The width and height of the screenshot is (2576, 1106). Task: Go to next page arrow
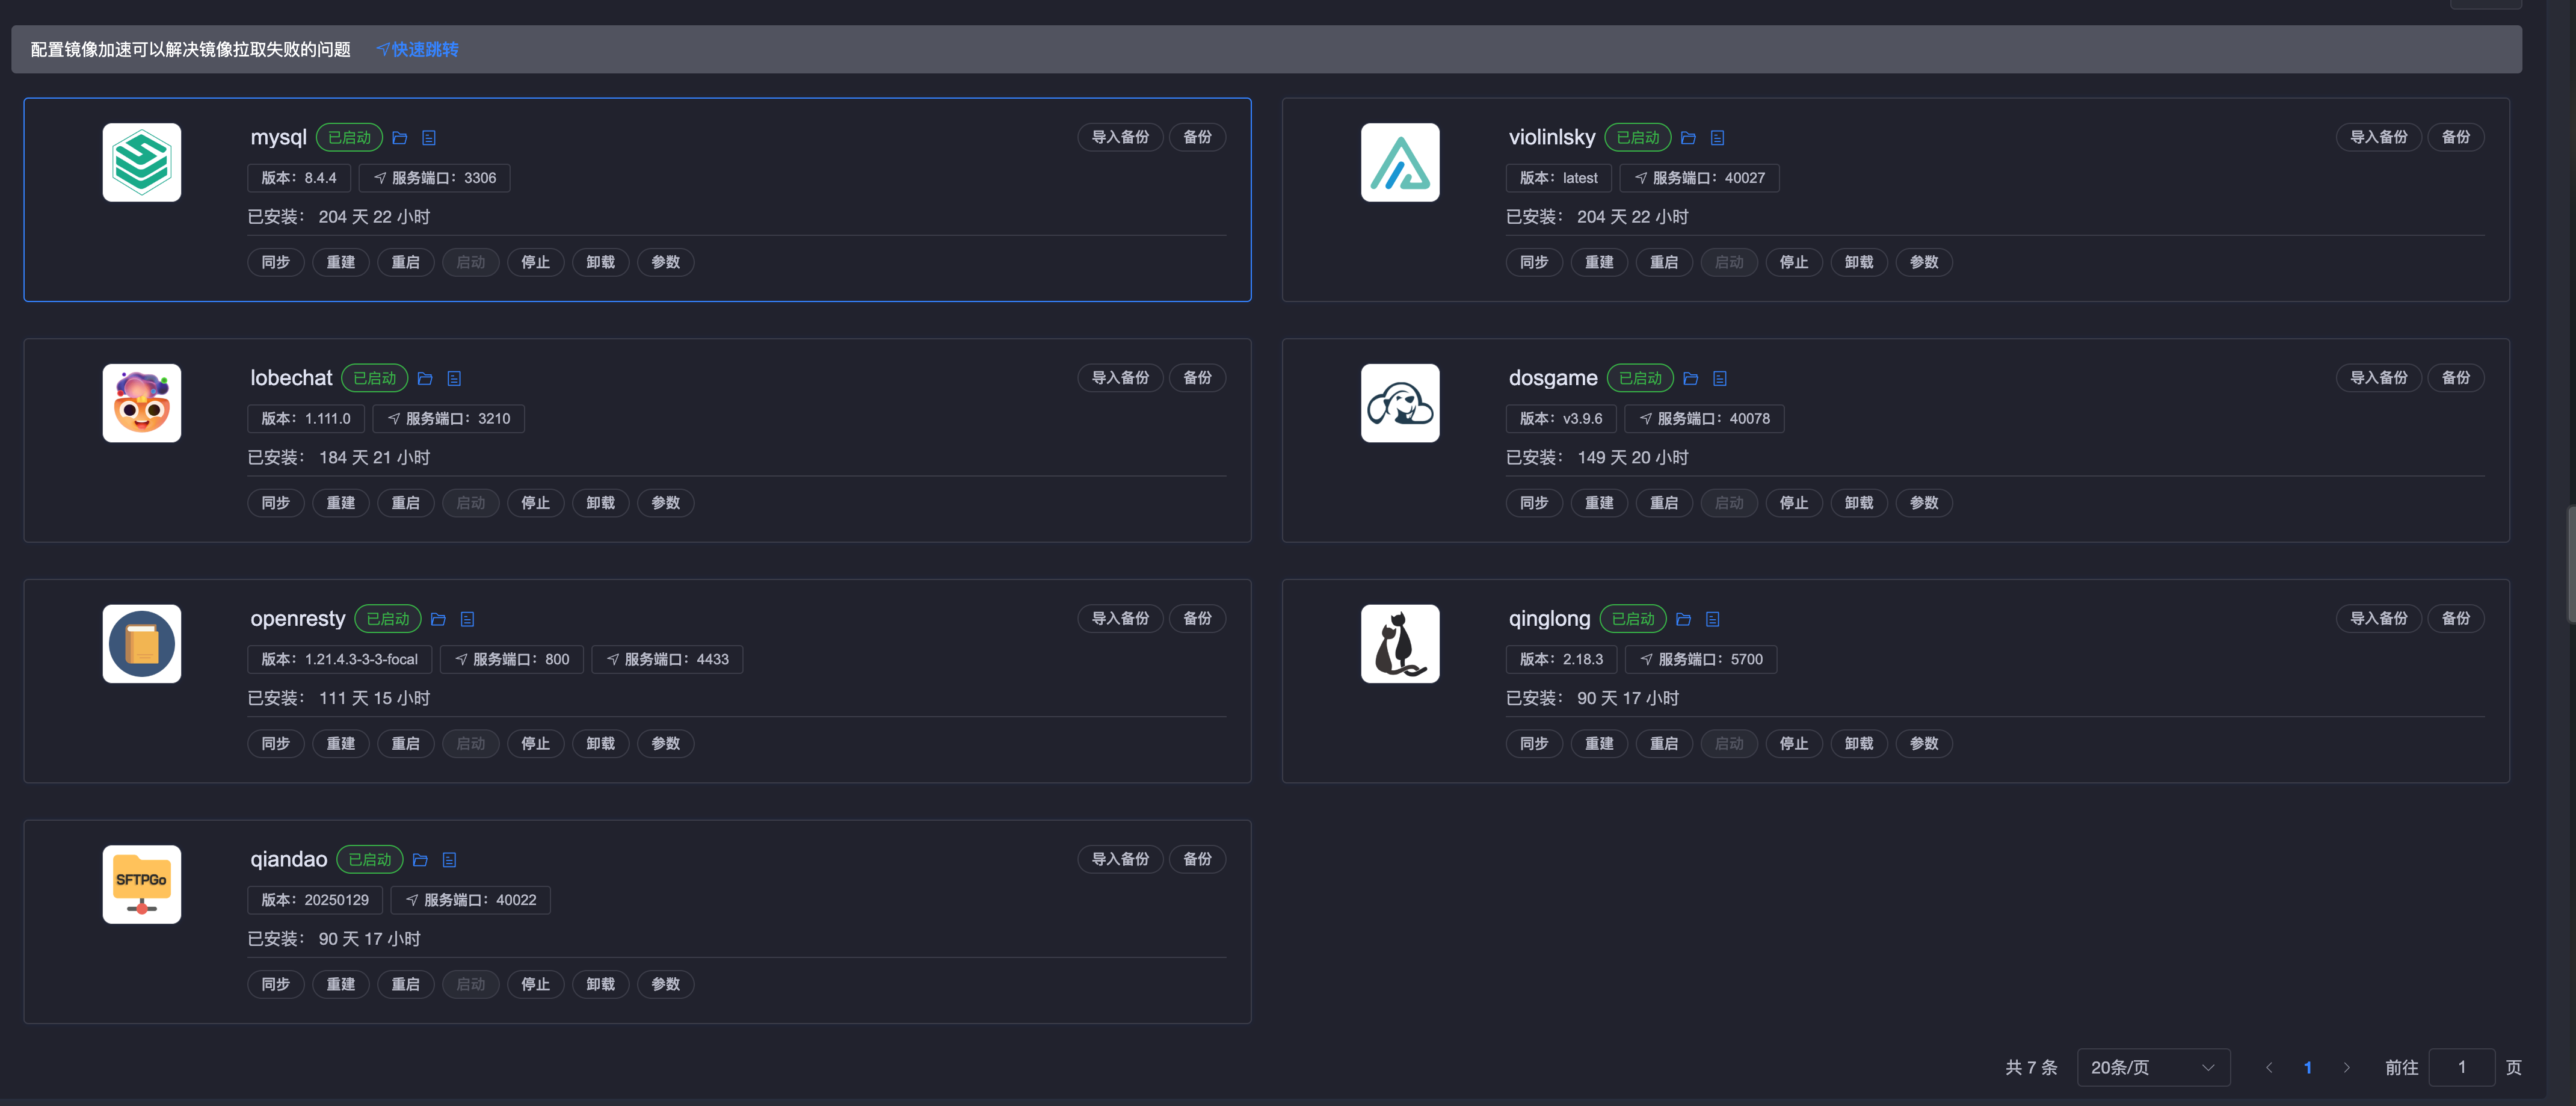(2346, 1068)
